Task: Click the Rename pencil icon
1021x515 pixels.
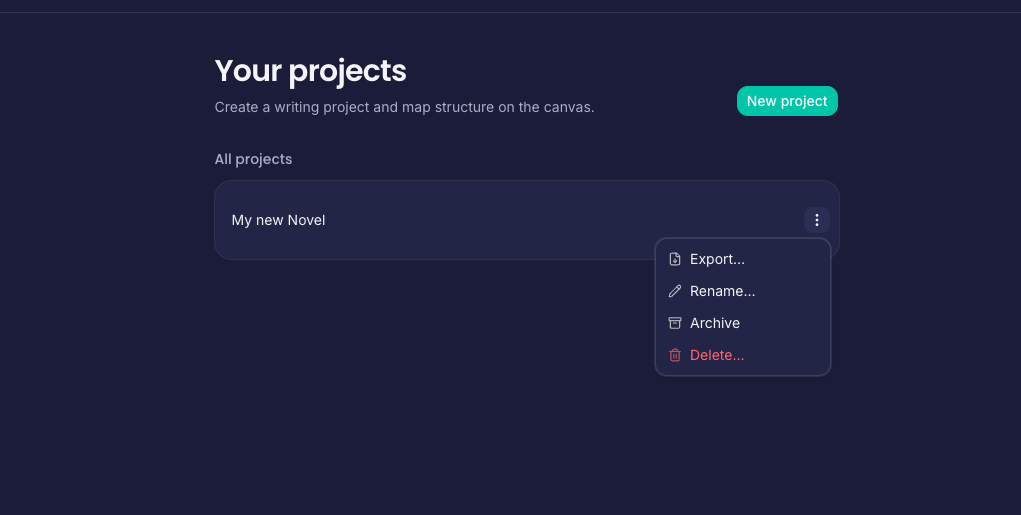Action: tap(675, 291)
